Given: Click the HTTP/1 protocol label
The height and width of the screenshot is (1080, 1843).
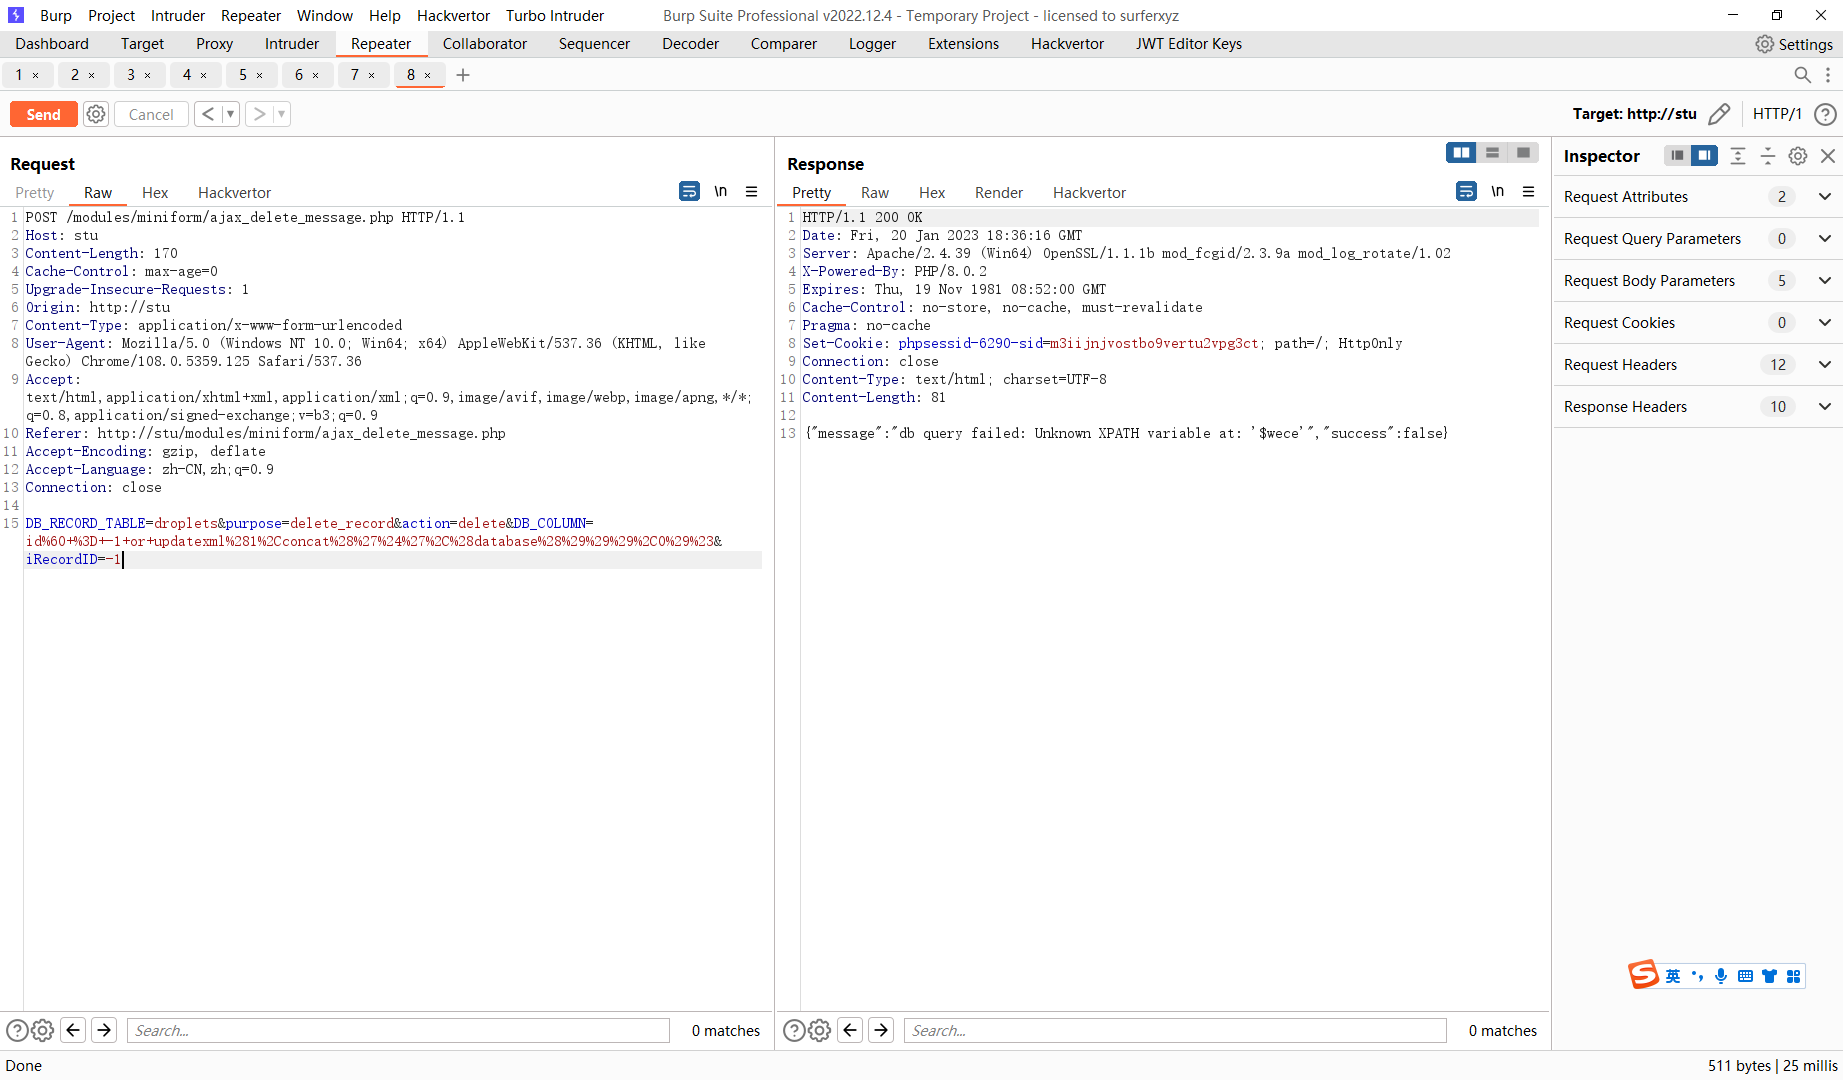Looking at the screenshot, I should point(1777,114).
